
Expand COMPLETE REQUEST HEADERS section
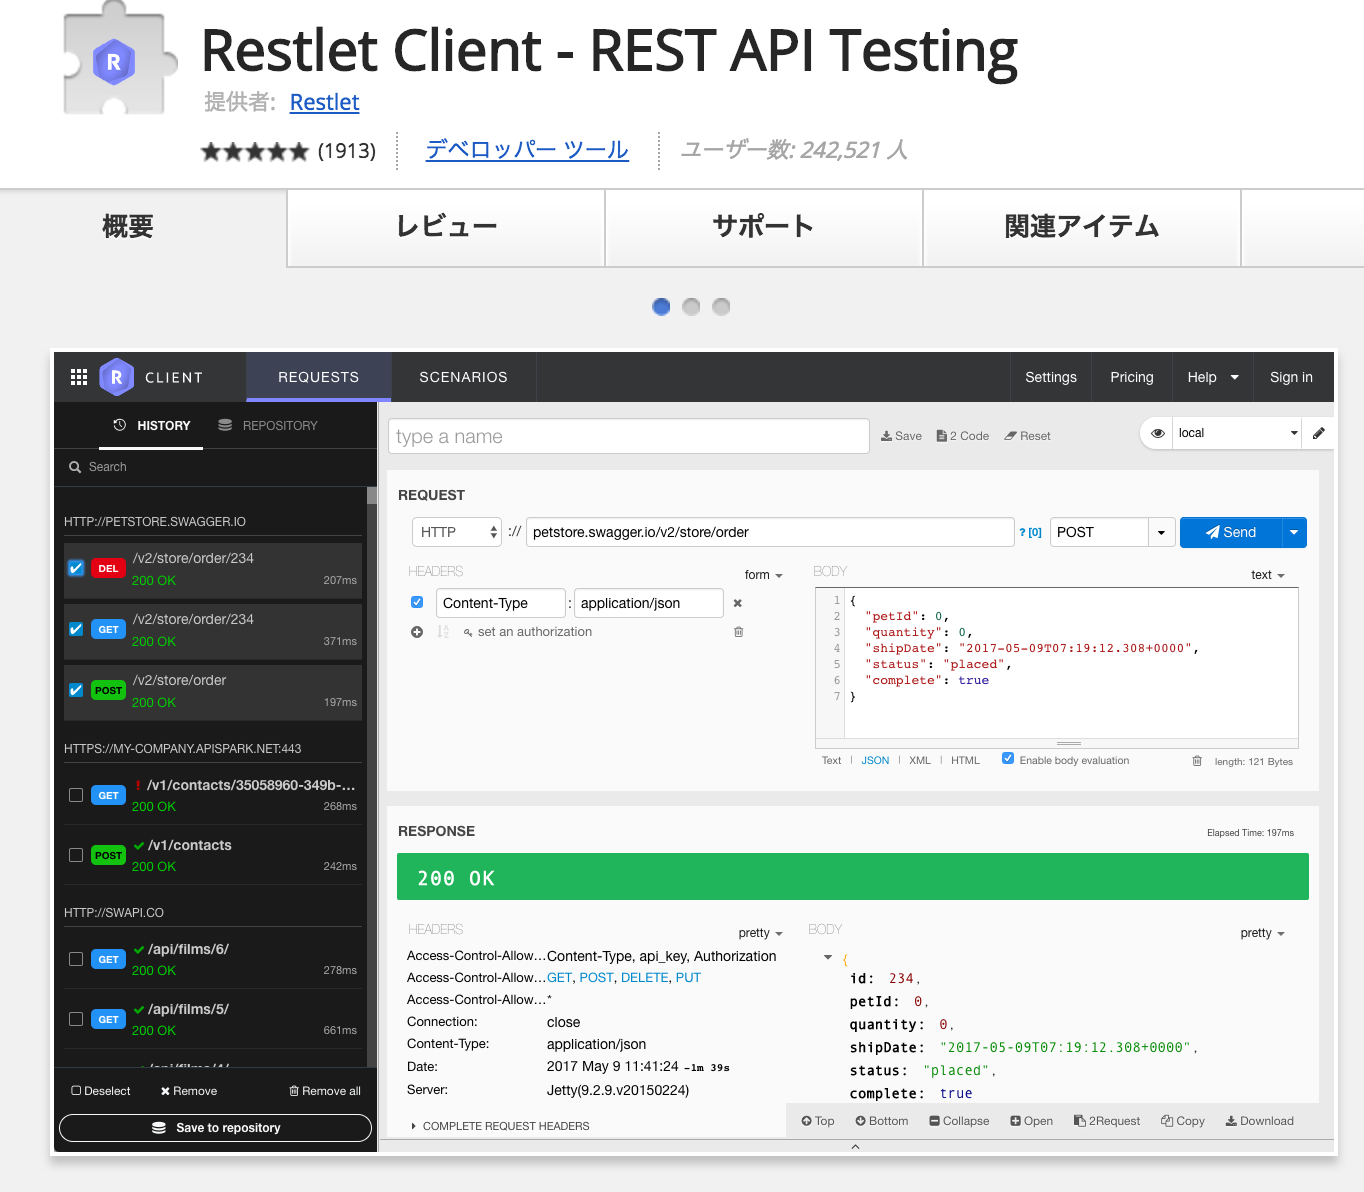point(500,1126)
